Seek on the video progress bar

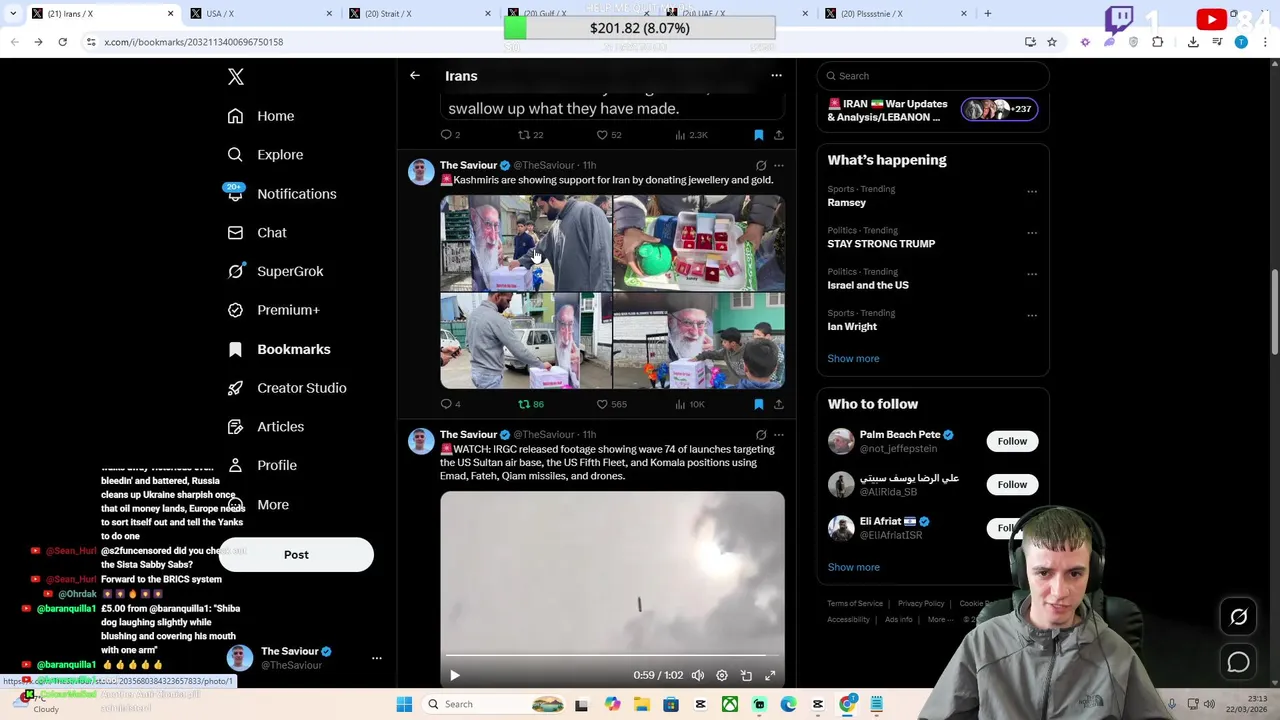[612, 656]
